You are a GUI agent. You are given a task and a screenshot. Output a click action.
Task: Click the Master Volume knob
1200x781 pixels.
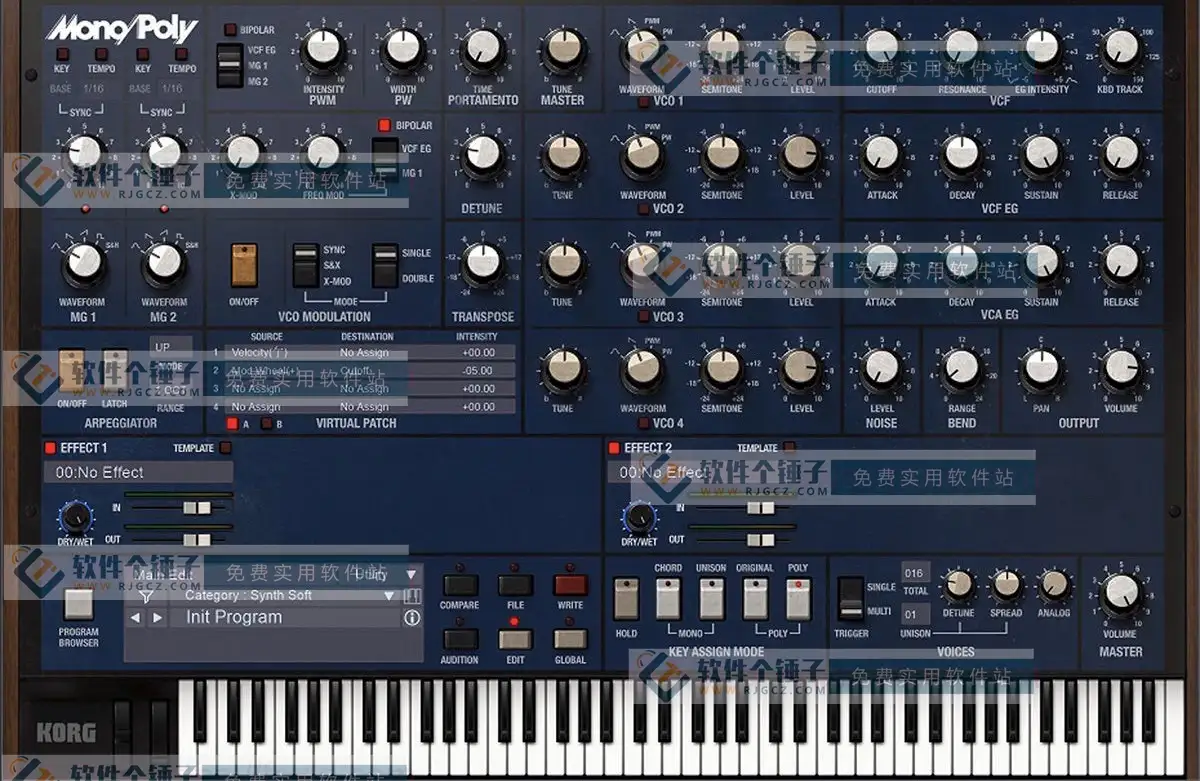(1120, 595)
